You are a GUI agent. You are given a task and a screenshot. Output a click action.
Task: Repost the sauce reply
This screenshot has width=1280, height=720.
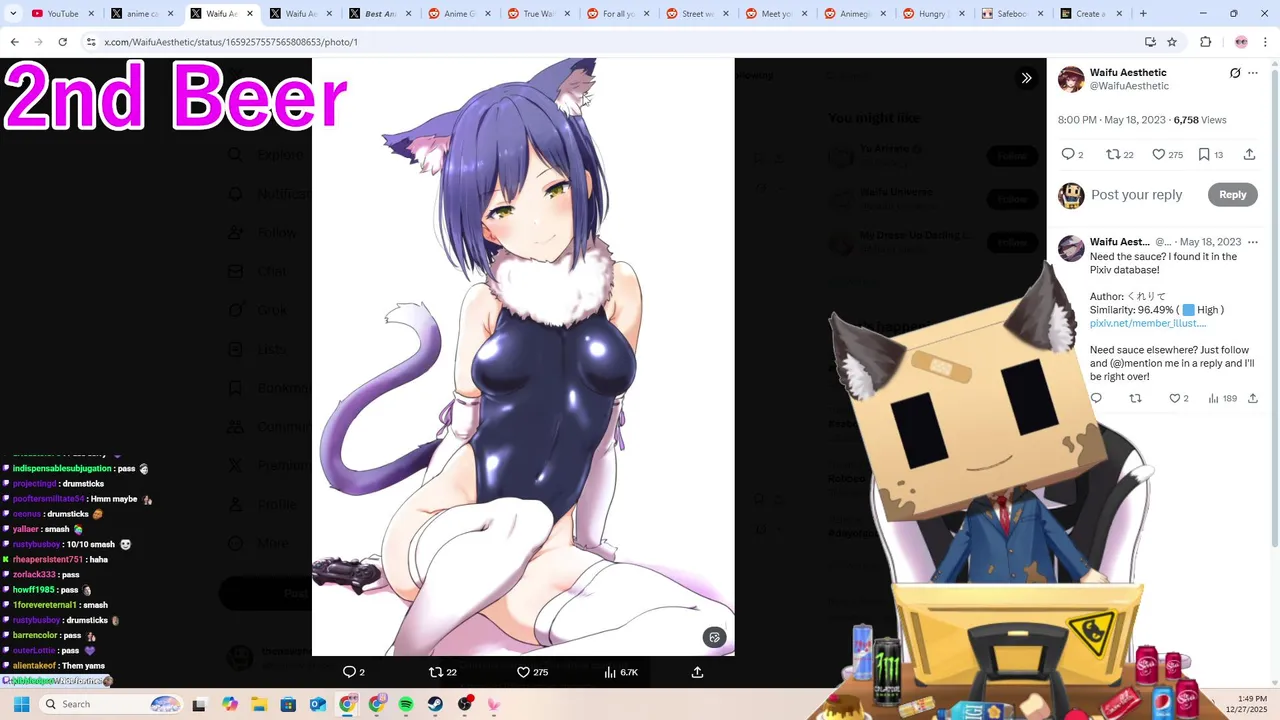pyautogui.click(x=1135, y=398)
